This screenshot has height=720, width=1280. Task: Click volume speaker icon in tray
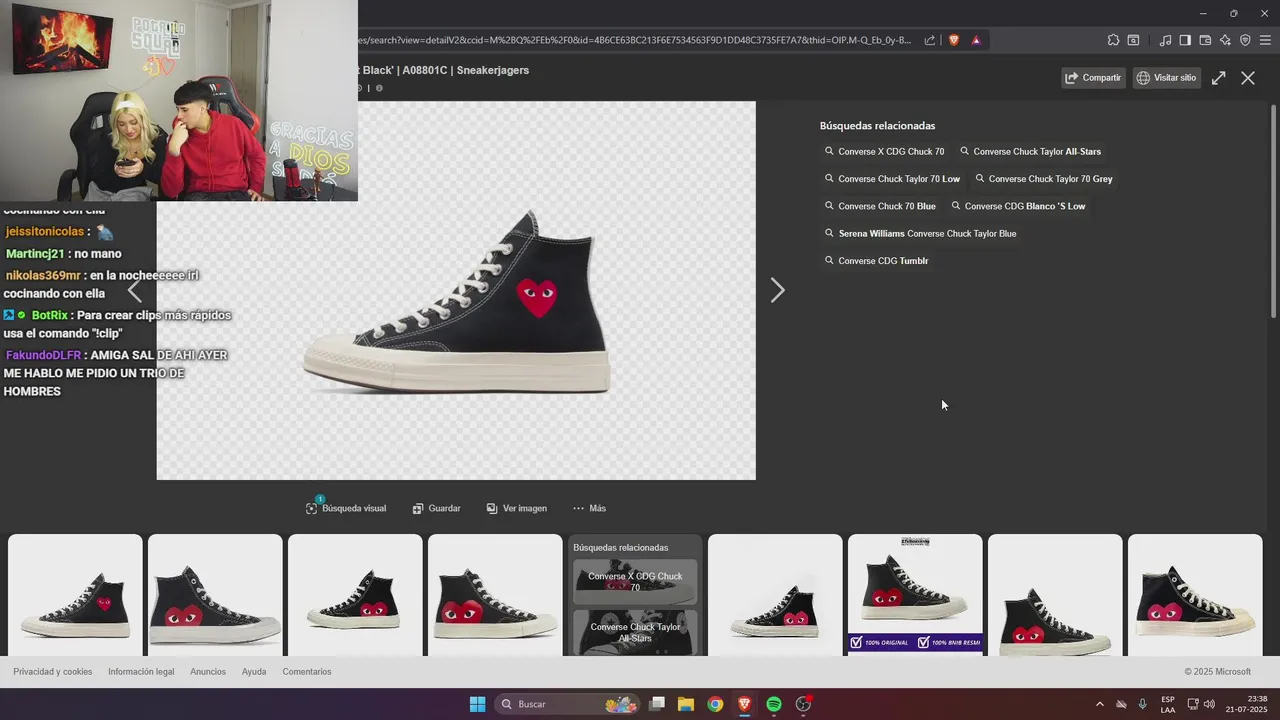coord(1210,704)
